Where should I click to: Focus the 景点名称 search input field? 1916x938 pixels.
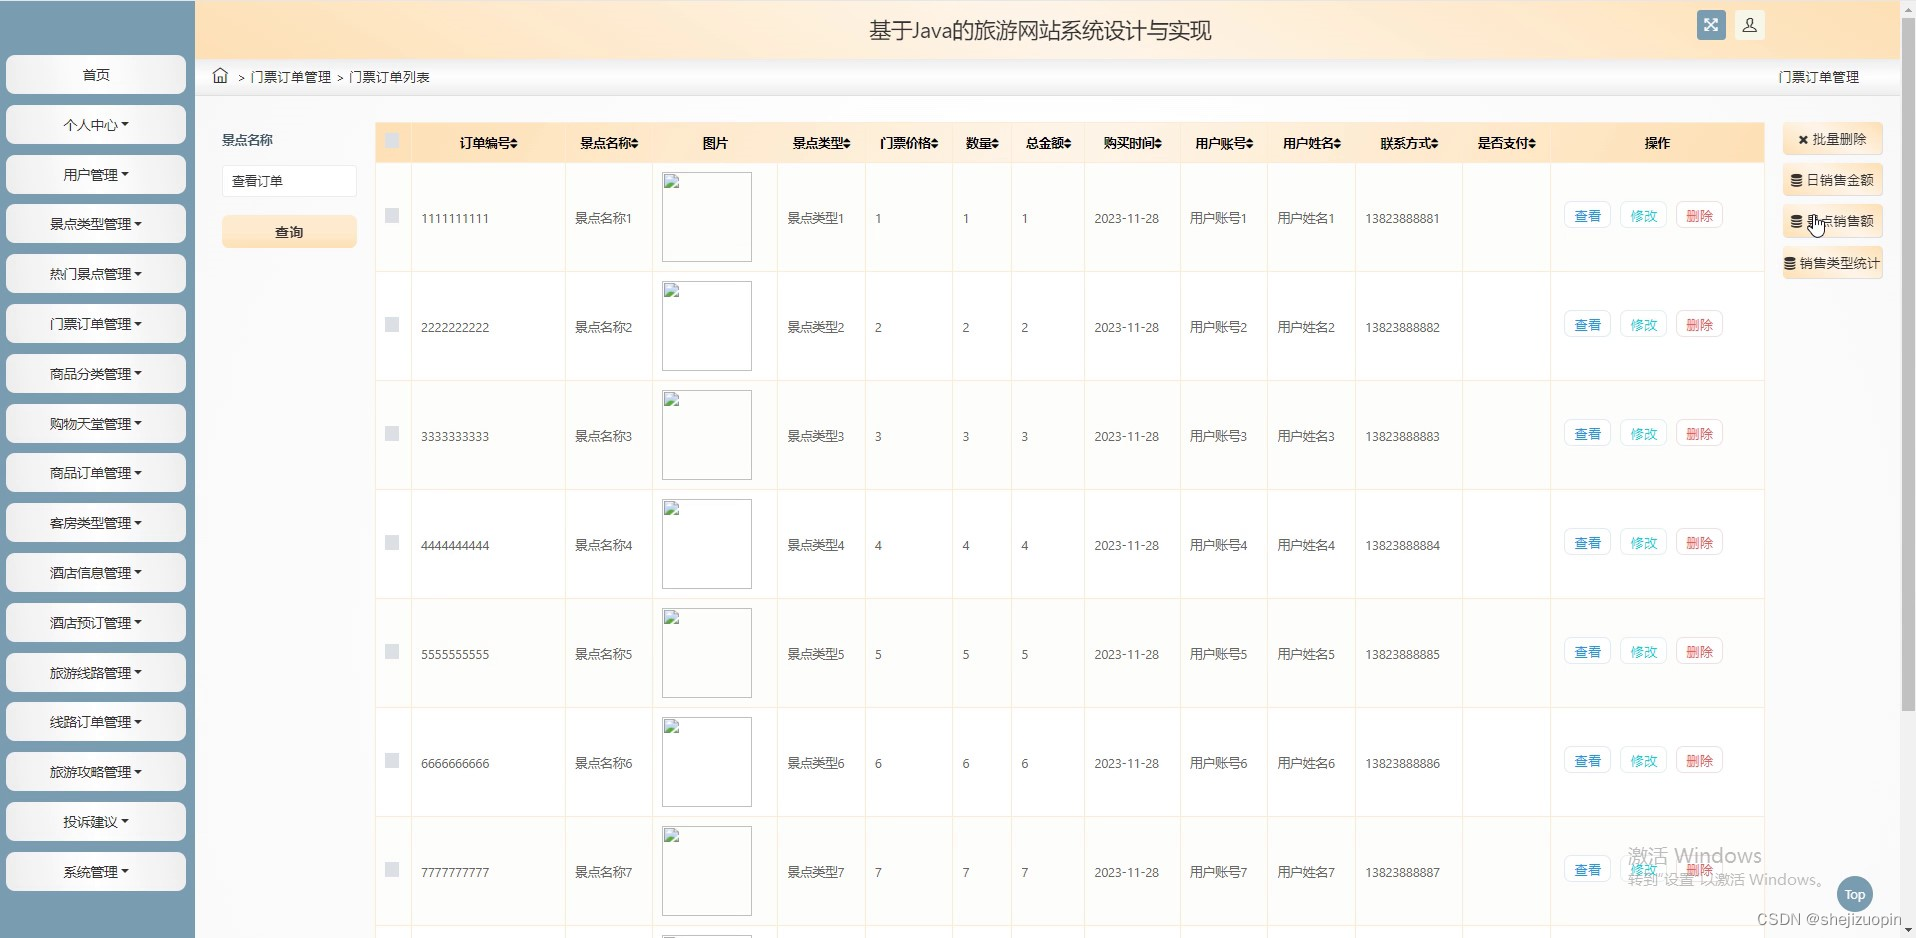coord(289,181)
